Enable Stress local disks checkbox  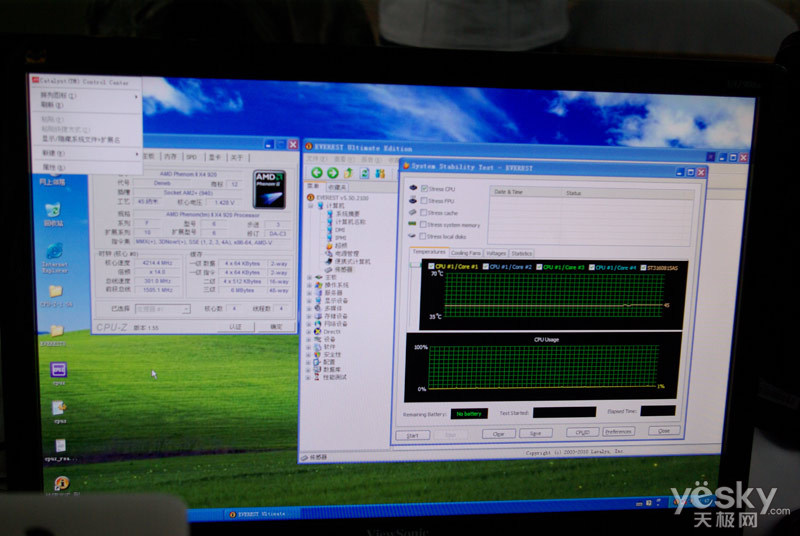[422, 236]
